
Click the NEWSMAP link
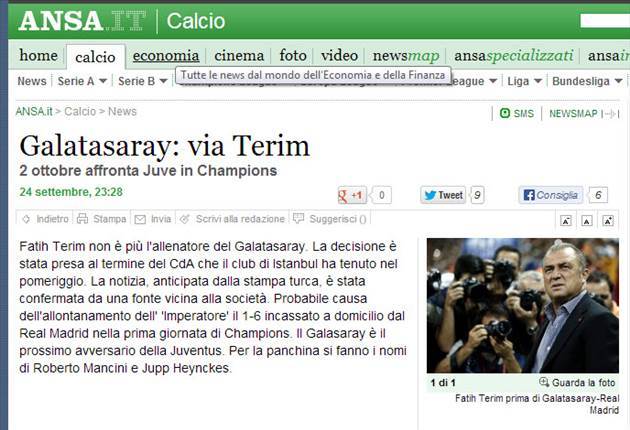point(573,114)
